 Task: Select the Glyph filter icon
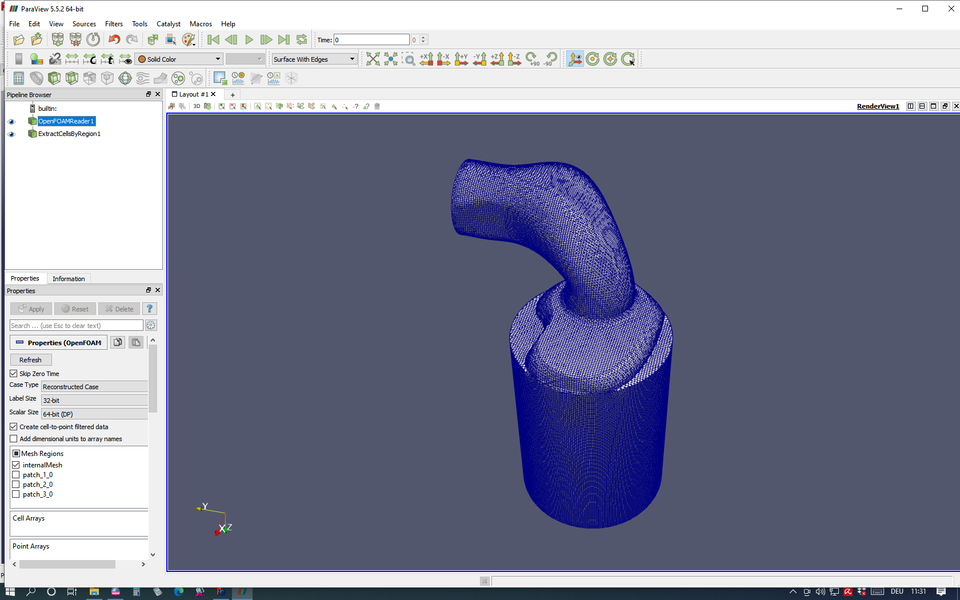point(124,79)
